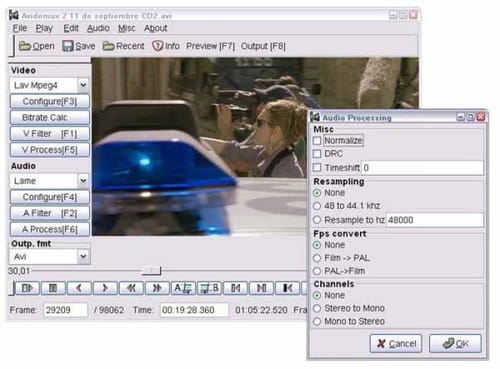Tick the DRC checkbox
The image size is (500, 369).
pos(317,154)
